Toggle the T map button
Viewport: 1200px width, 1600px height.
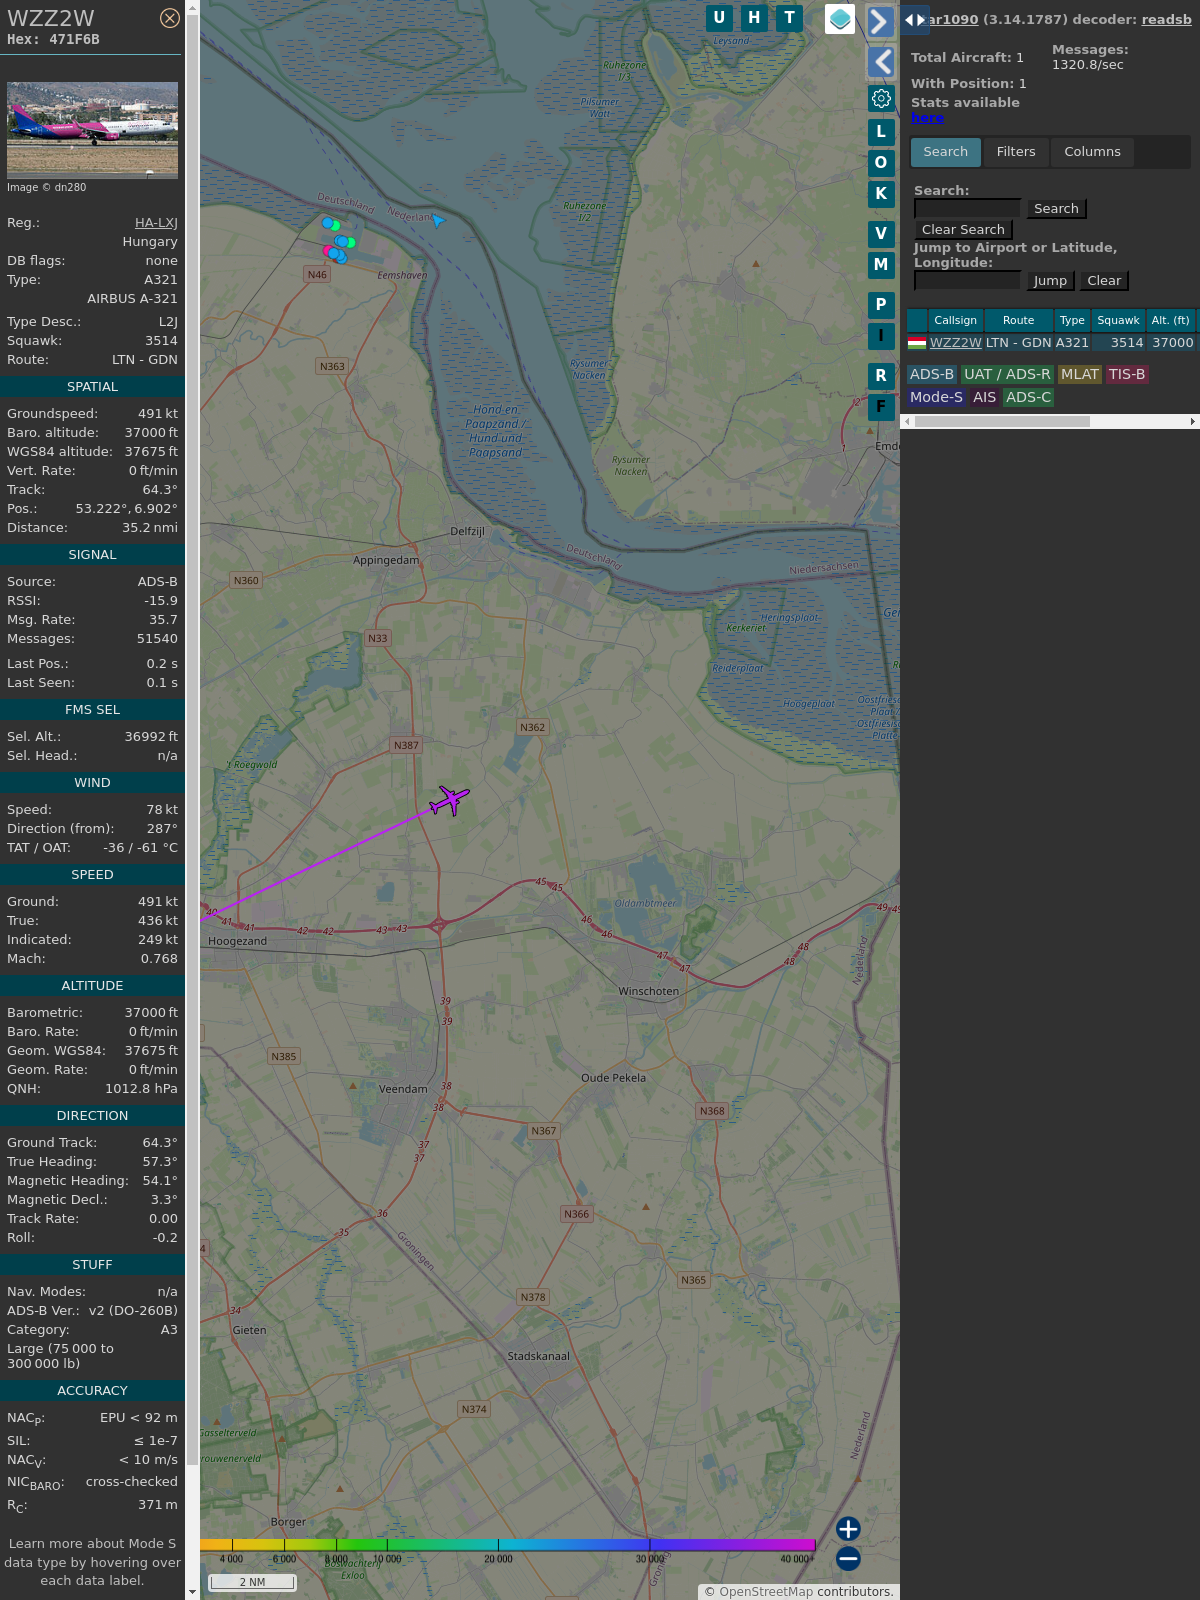[x=789, y=18]
